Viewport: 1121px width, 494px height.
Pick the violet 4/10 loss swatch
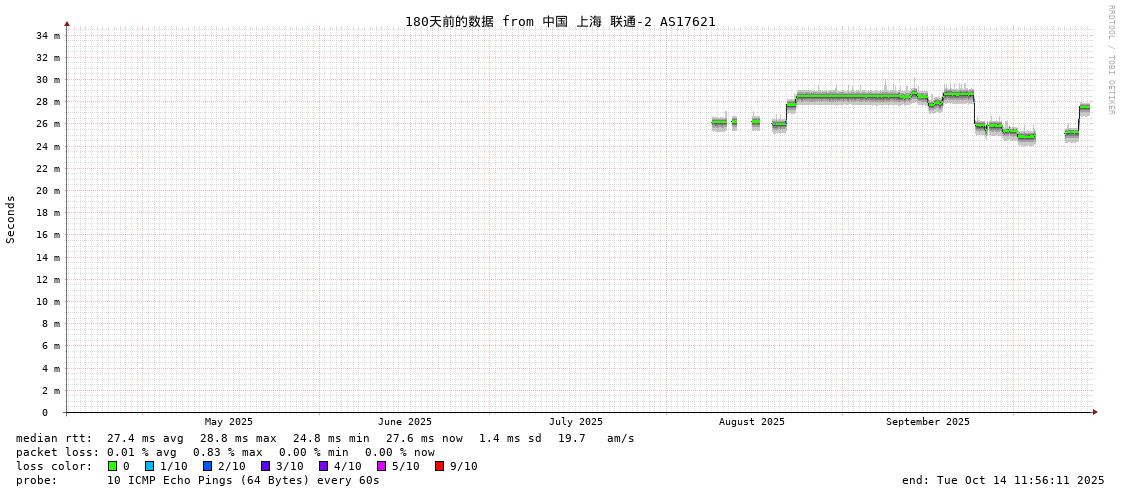pos(324,466)
